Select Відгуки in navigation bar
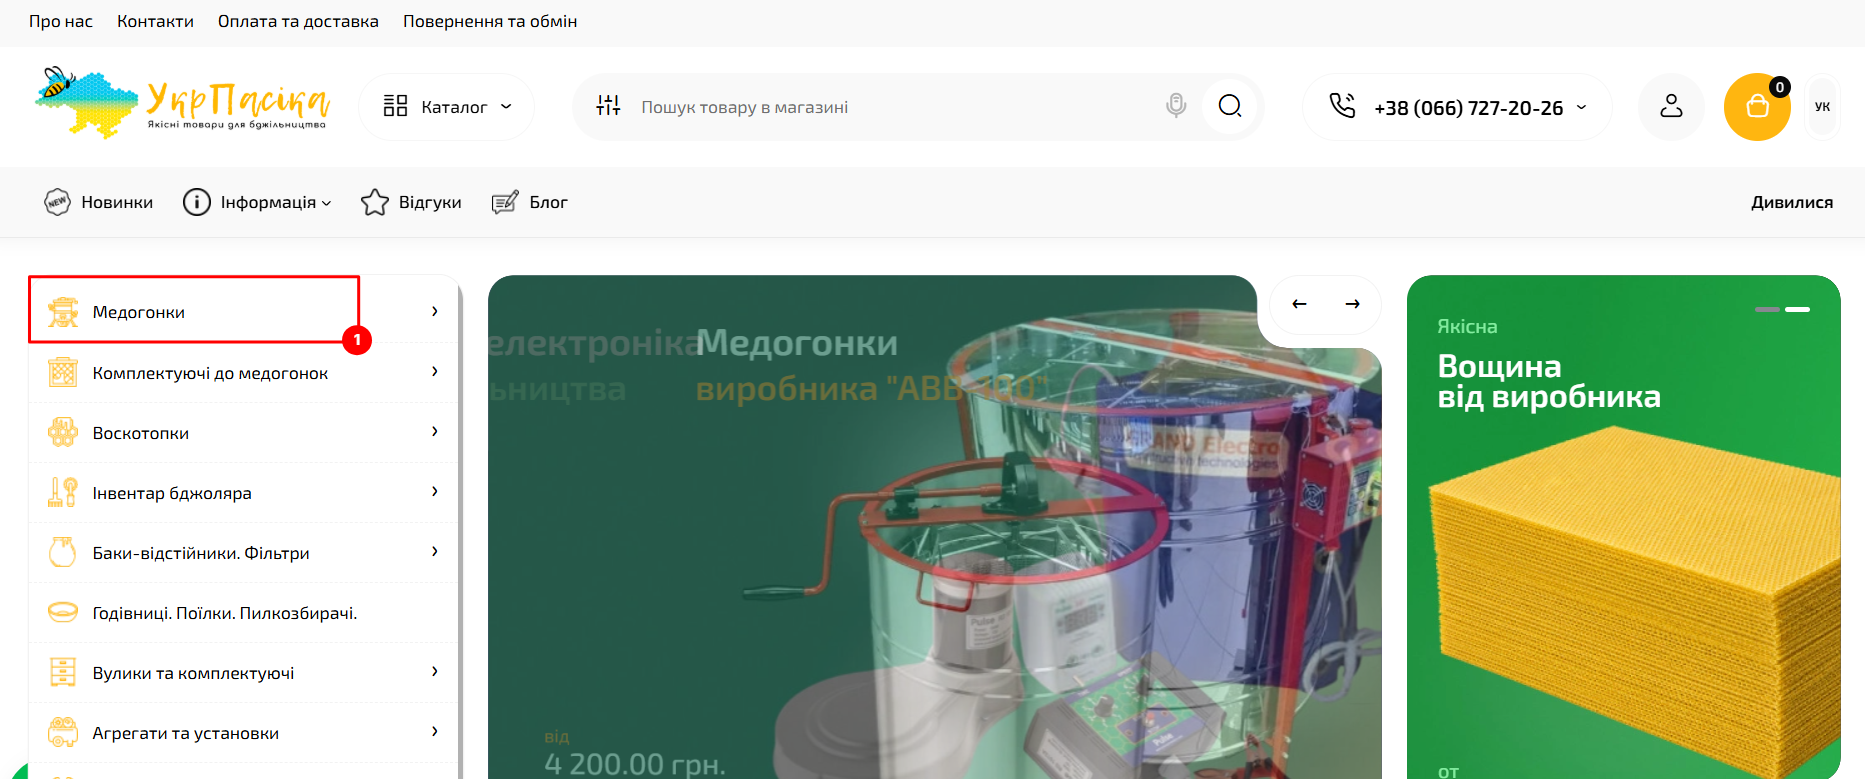Screen dimensions: 1865x779 [x=430, y=202]
